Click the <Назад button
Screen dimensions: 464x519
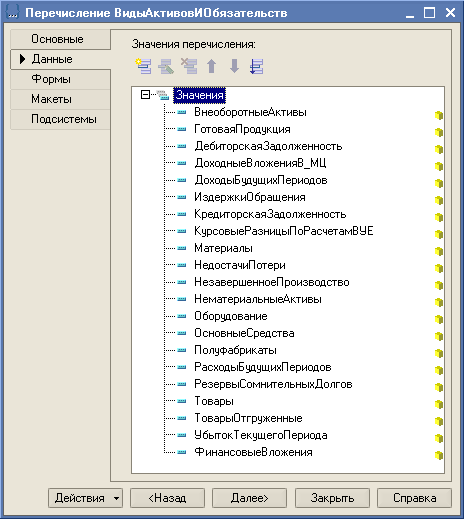(167, 498)
